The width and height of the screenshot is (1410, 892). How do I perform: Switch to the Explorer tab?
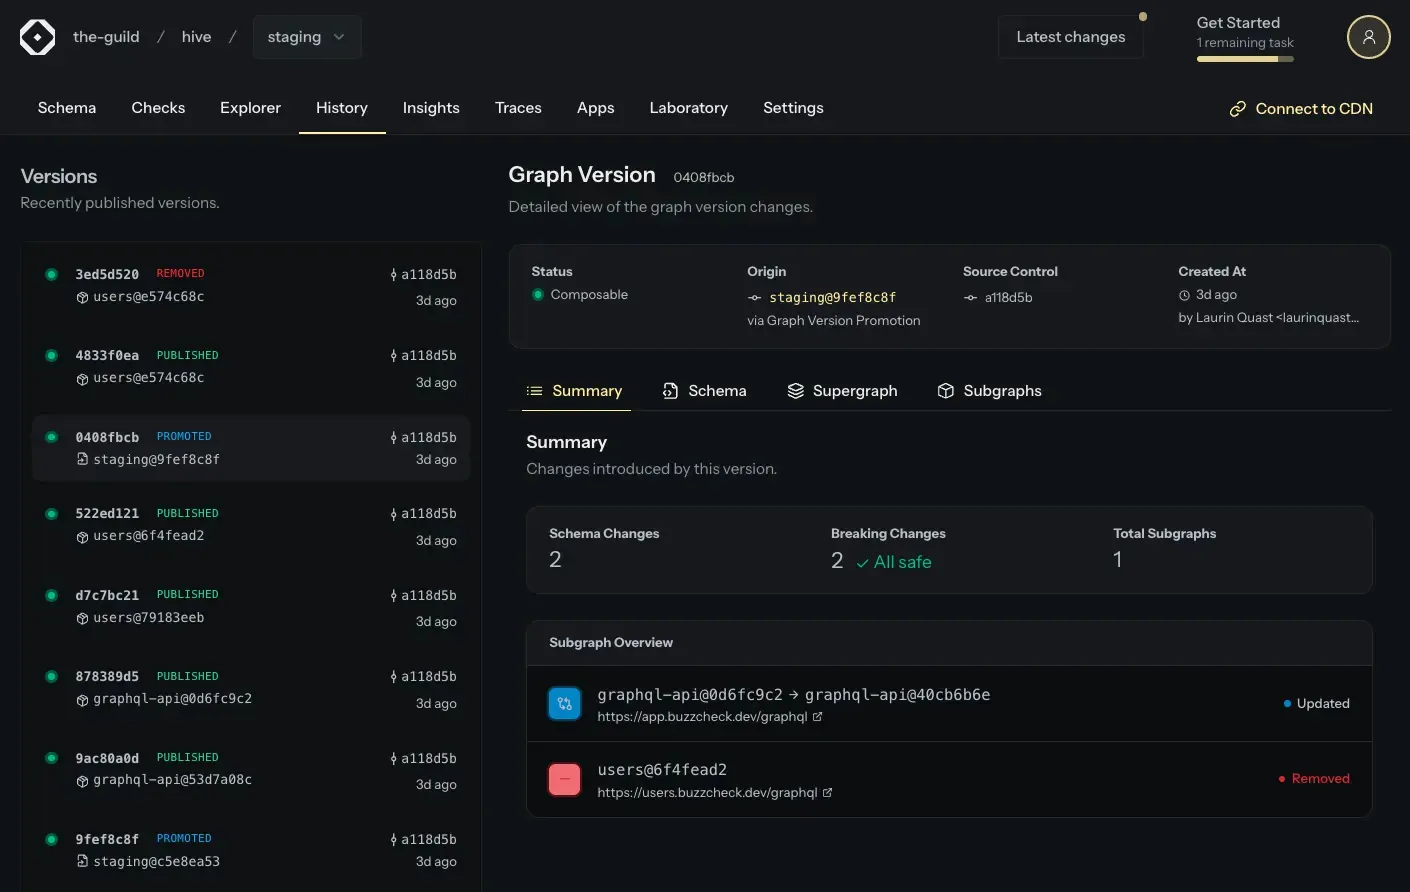(250, 108)
